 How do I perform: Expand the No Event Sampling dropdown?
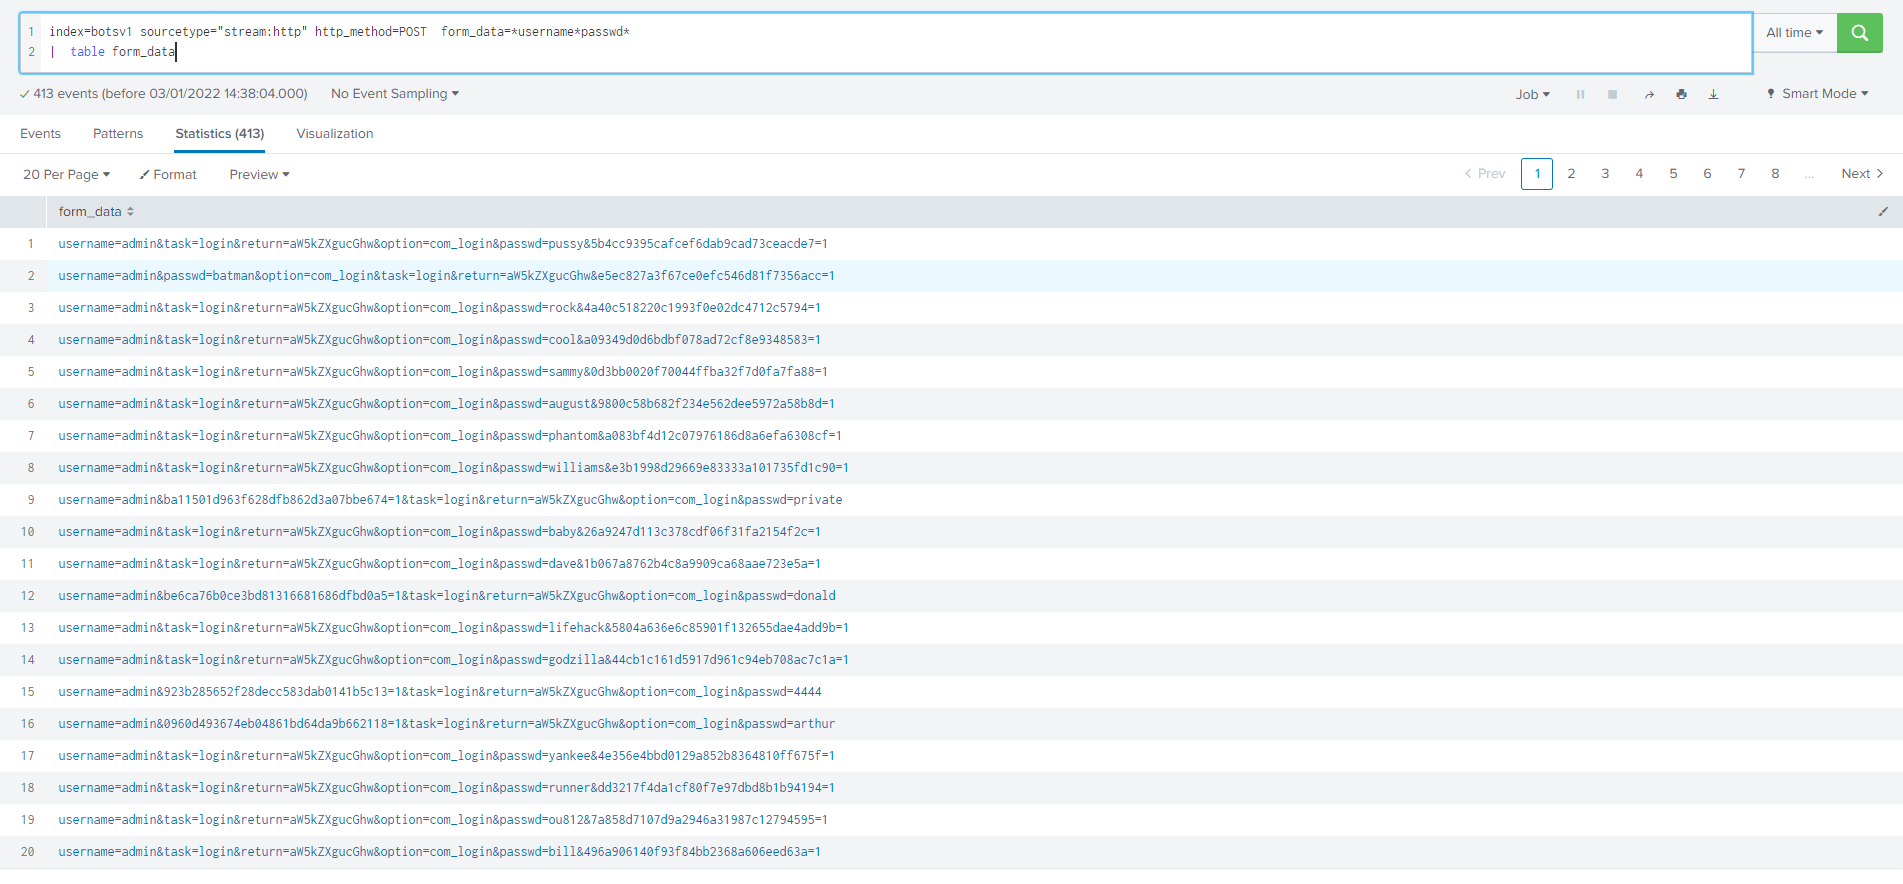pyautogui.click(x=394, y=94)
